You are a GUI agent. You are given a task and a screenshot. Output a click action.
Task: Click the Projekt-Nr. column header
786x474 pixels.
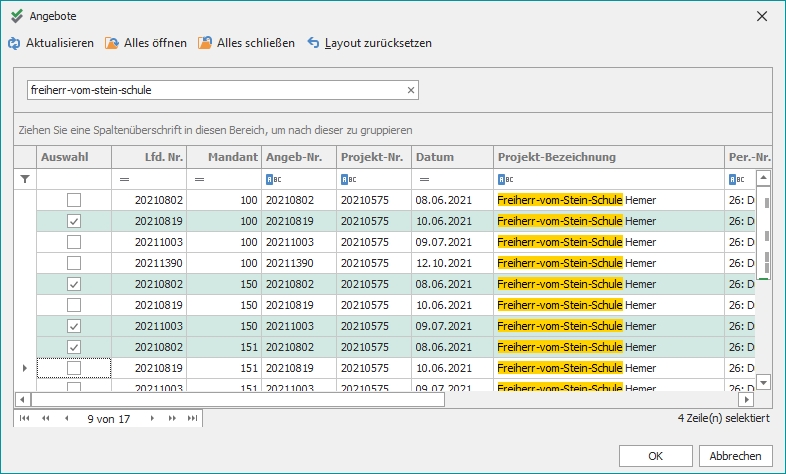click(371, 157)
